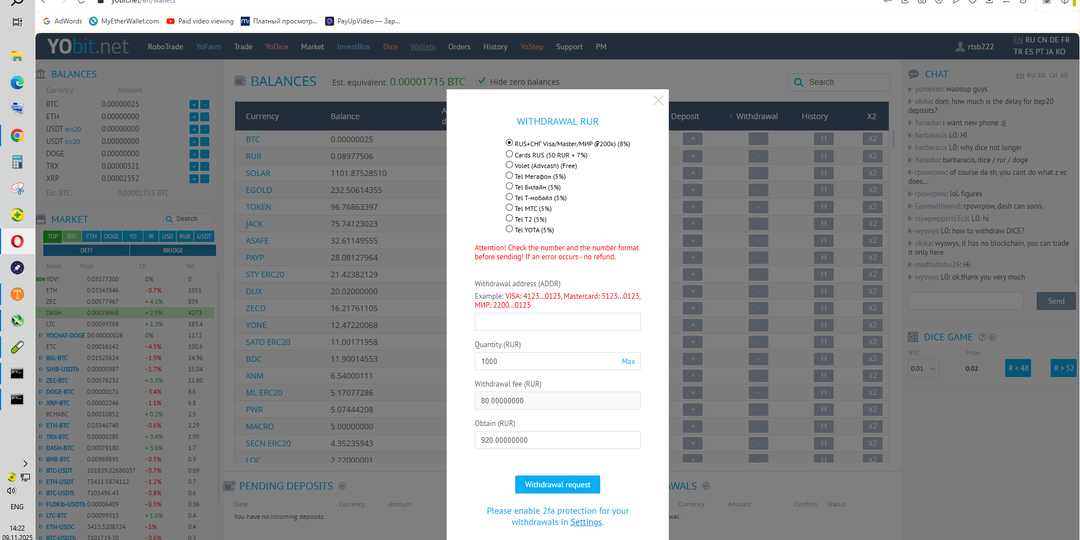Click the orange T app icon in the taskbar
Screen dimensions: 1080x540
pyautogui.click(x=17, y=294)
